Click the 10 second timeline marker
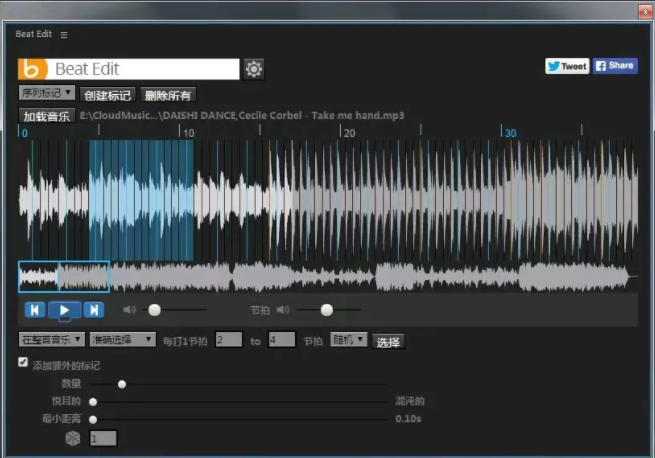This screenshot has height=458, width=655. pyautogui.click(x=187, y=132)
